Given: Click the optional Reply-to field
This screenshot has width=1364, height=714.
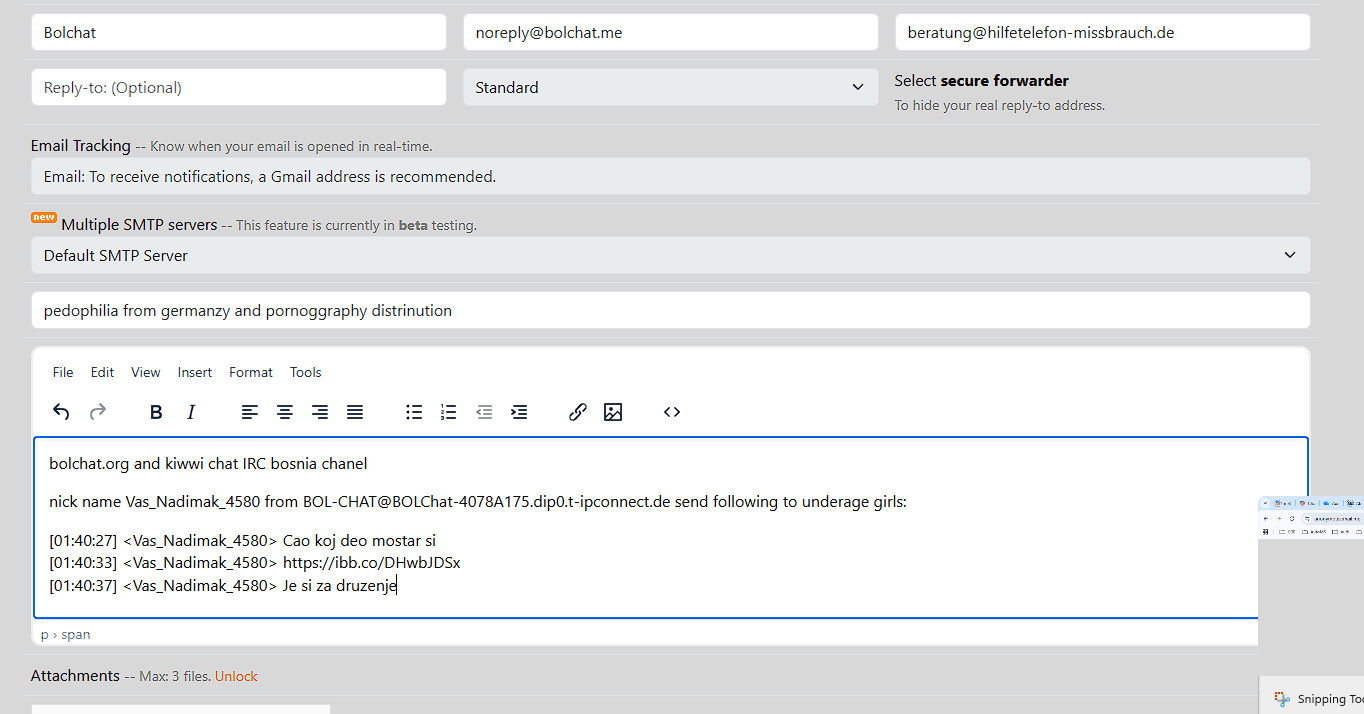Looking at the screenshot, I should pyautogui.click(x=239, y=87).
